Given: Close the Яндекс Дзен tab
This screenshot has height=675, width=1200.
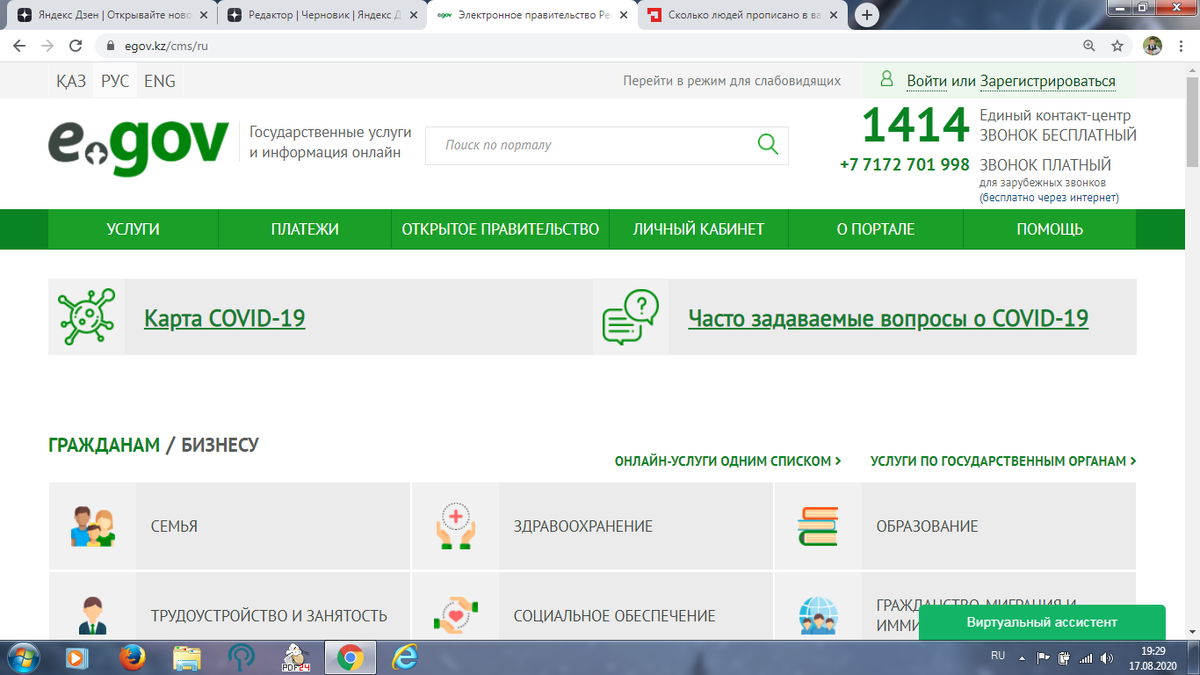Looking at the screenshot, I should point(204,16).
